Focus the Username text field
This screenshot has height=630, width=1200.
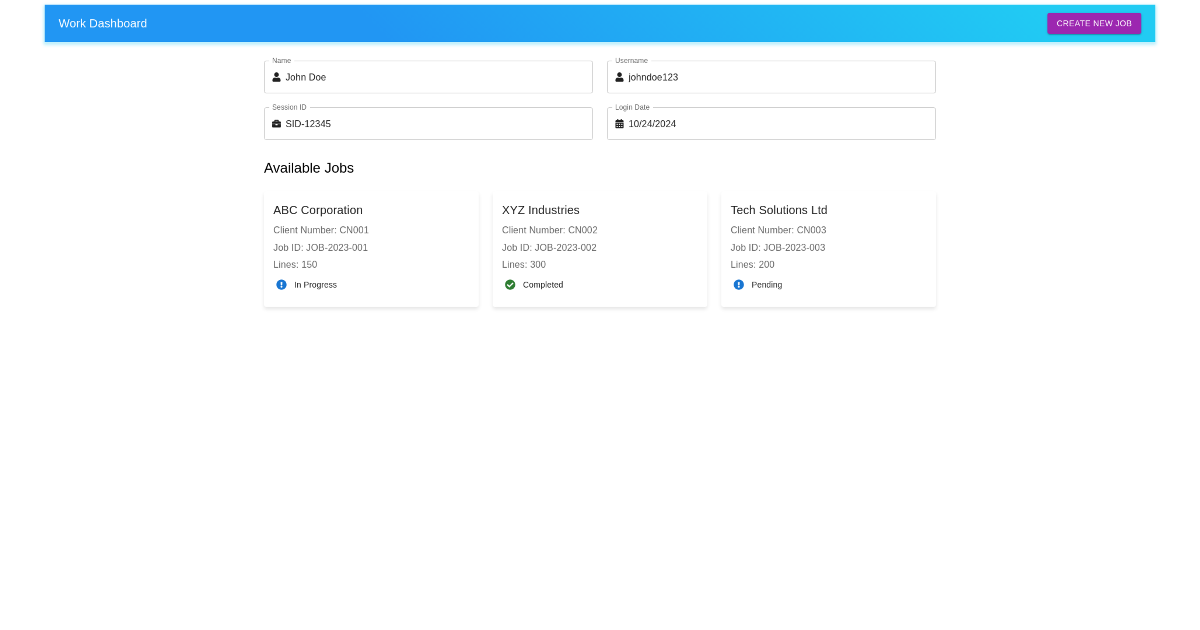point(778,77)
